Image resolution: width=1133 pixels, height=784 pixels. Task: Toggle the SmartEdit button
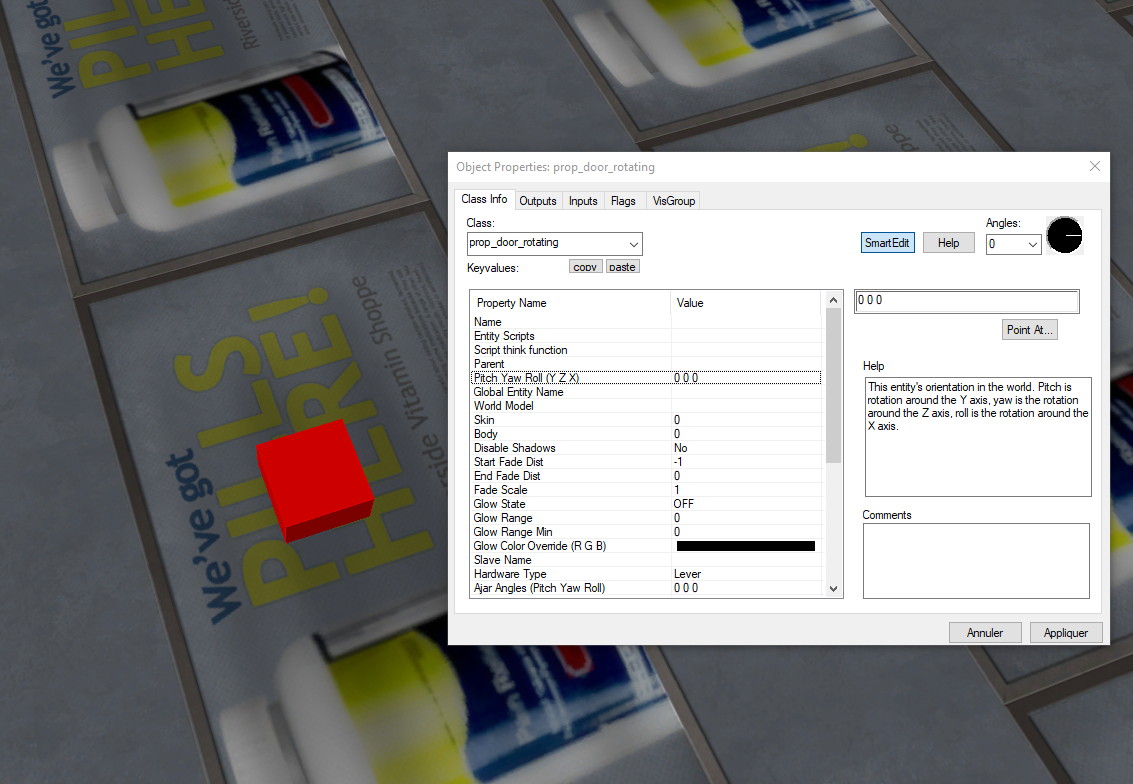[x=887, y=243]
